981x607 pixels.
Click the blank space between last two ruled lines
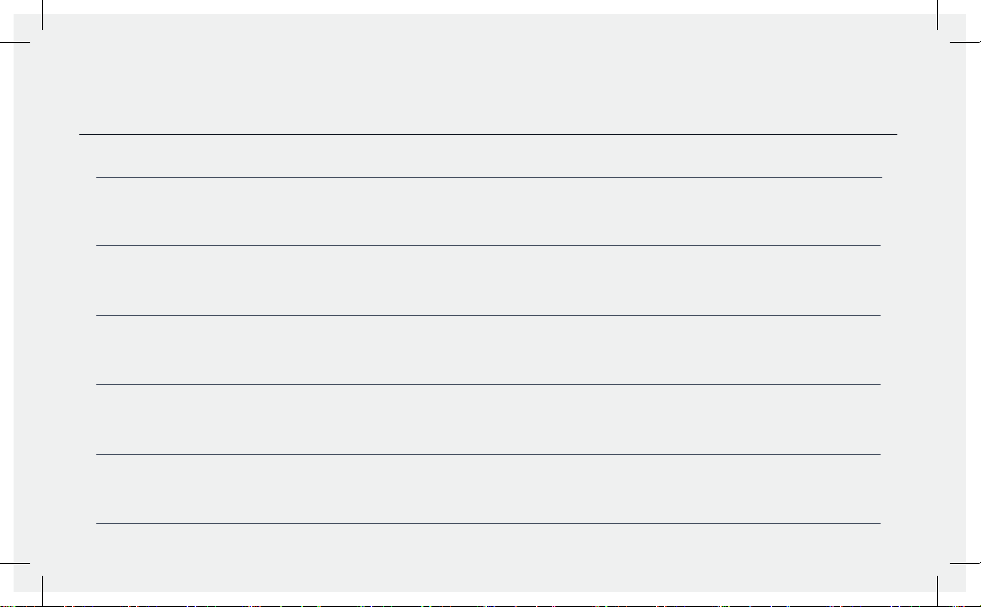tap(488, 489)
